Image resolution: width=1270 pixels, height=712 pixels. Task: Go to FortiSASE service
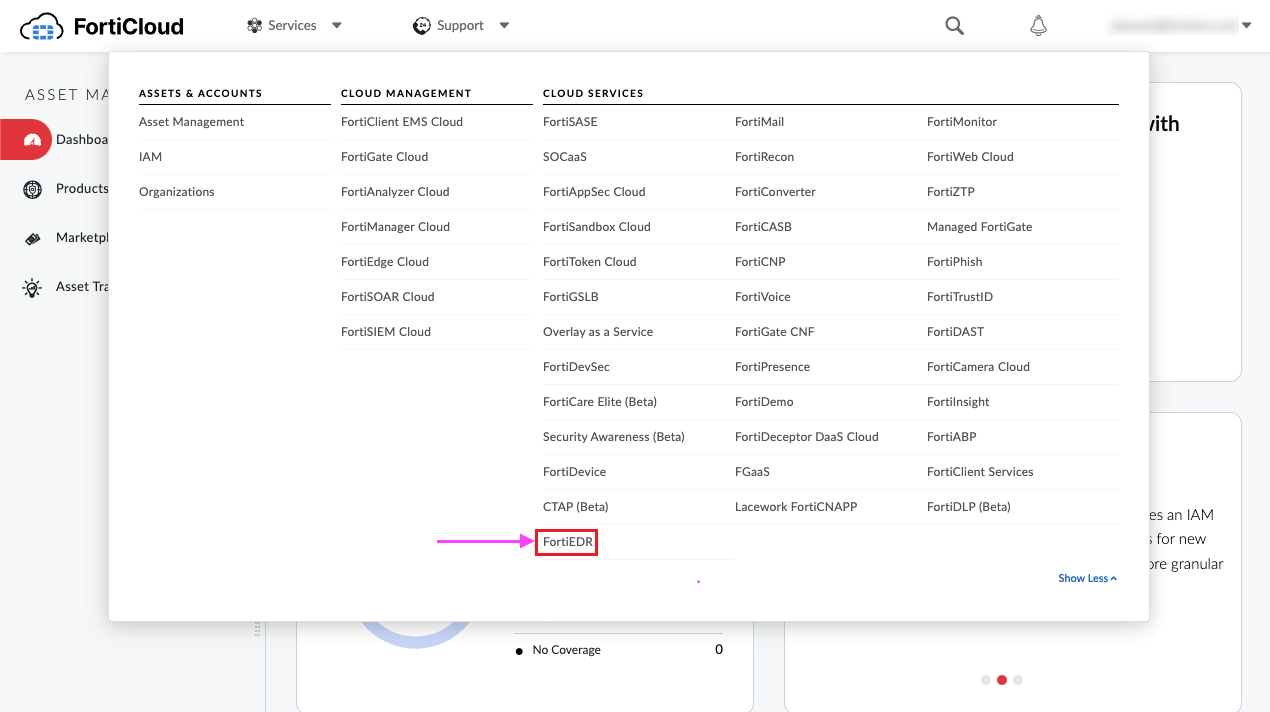(x=570, y=122)
